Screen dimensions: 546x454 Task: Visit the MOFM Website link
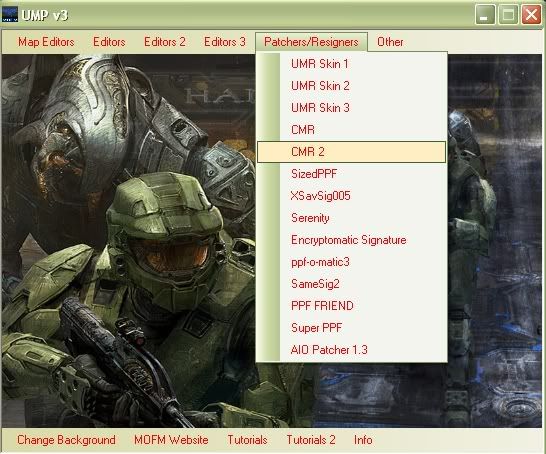coord(171,440)
